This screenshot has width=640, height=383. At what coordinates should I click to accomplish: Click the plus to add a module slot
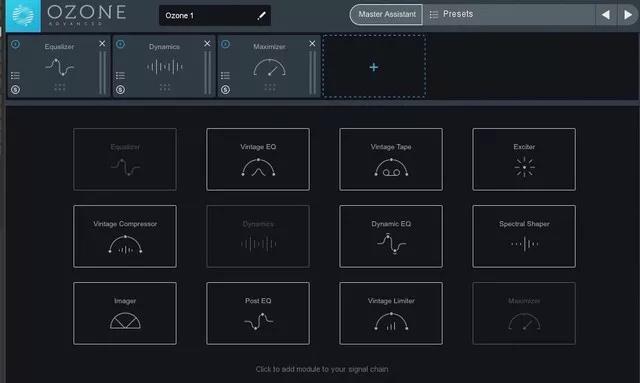point(373,67)
